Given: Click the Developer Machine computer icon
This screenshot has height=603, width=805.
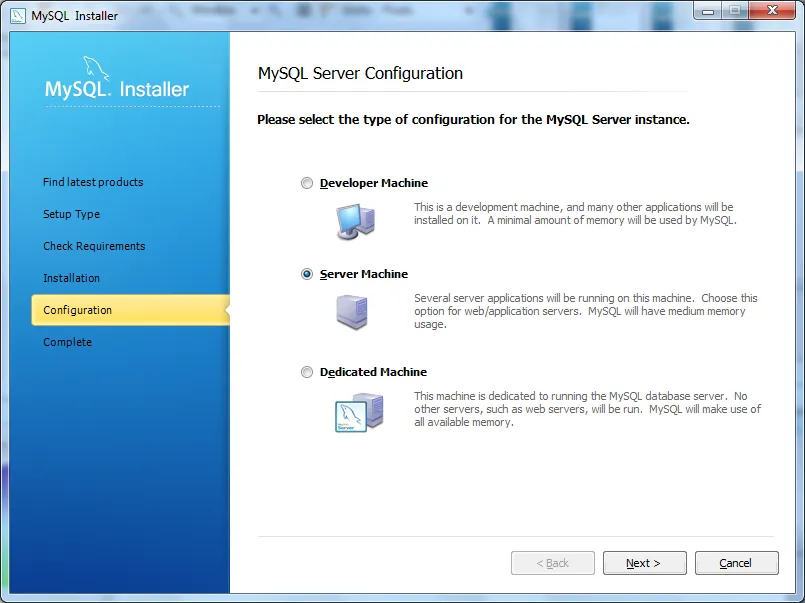Looking at the screenshot, I should pyautogui.click(x=355, y=221).
